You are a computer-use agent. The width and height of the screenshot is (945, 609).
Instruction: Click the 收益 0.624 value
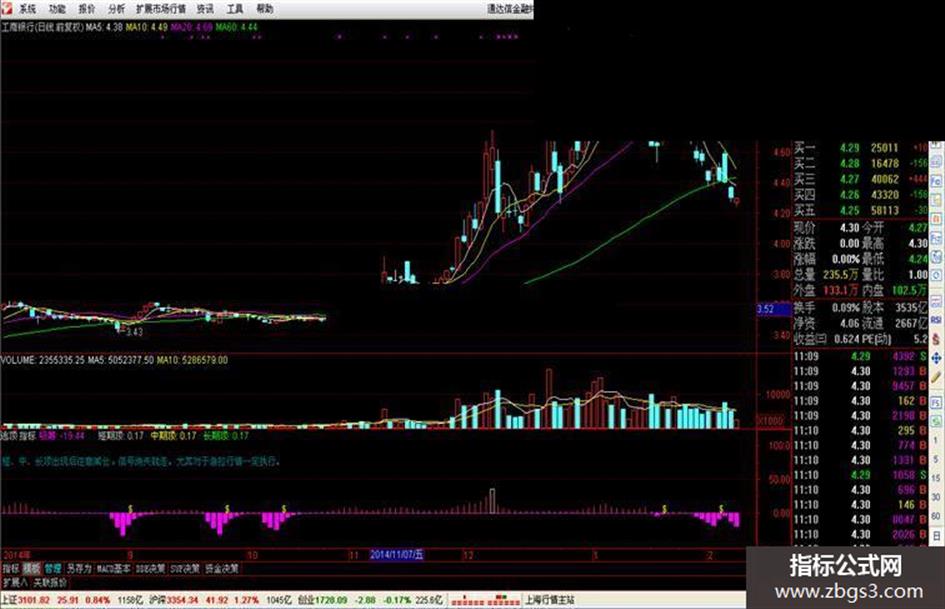click(x=847, y=339)
